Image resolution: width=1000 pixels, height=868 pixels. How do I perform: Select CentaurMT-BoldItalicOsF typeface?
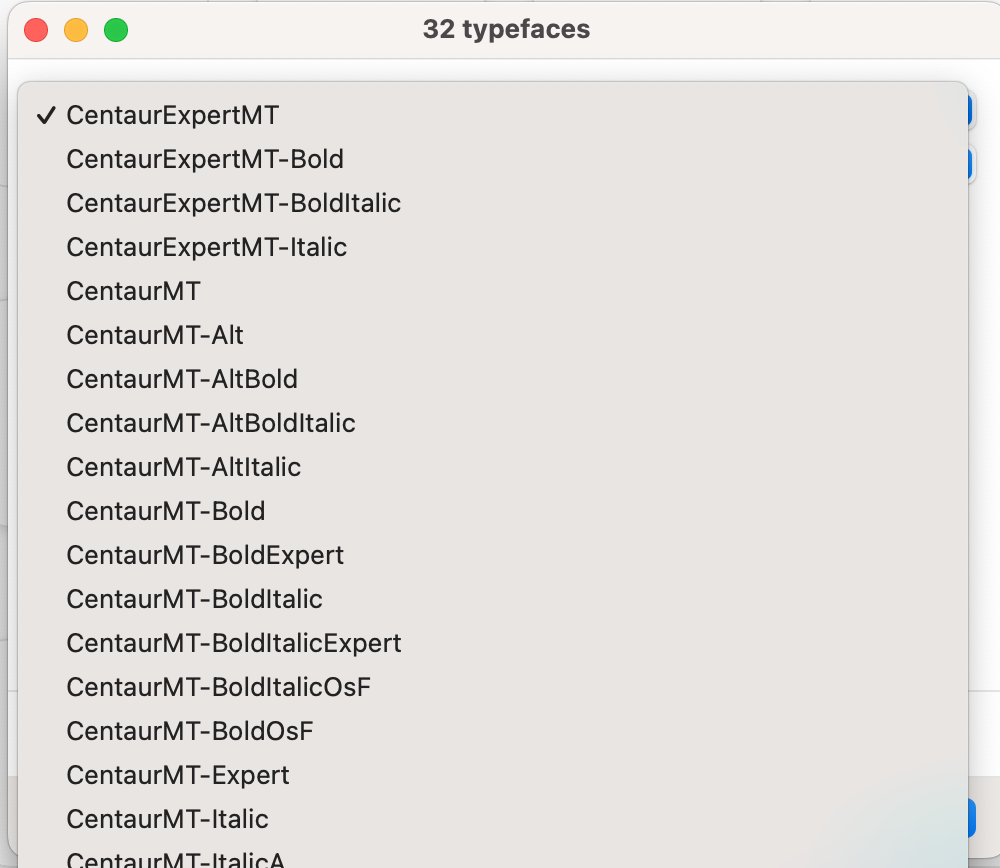point(219,687)
